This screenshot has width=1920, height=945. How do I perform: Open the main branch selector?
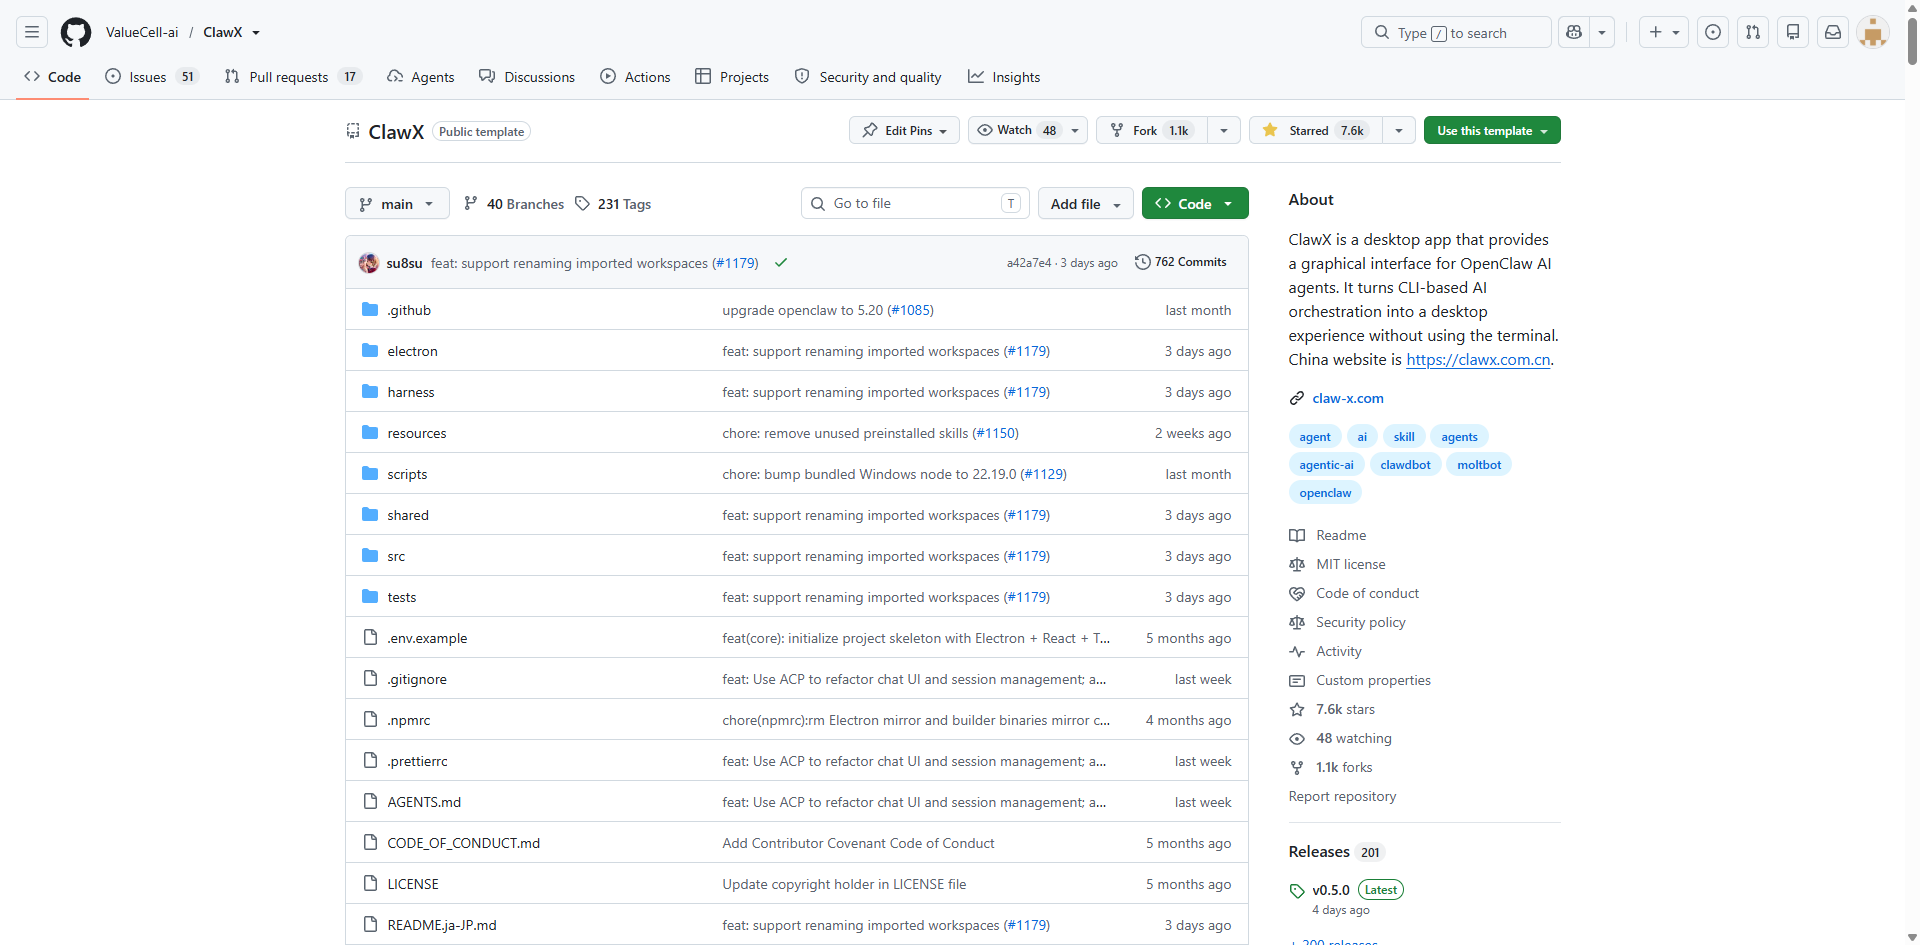(x=397, y=204)
